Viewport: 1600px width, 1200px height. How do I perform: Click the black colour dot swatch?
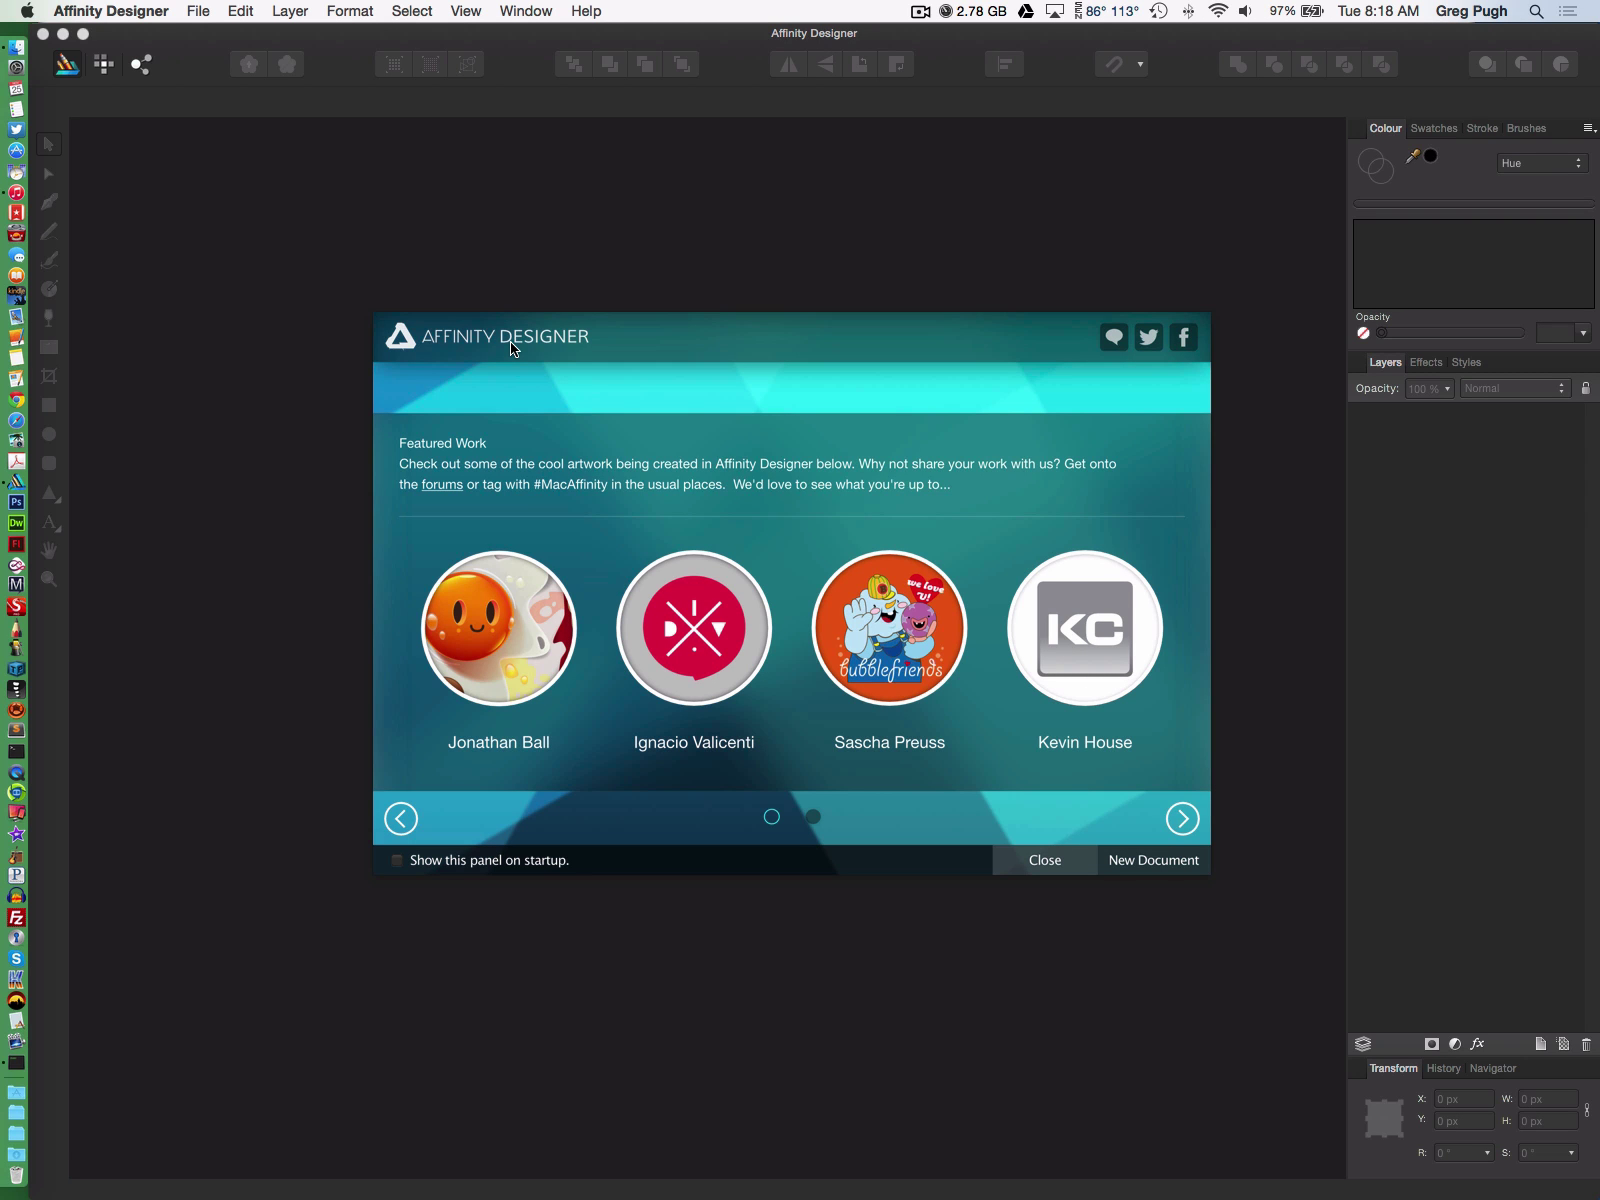(1431, 156)
